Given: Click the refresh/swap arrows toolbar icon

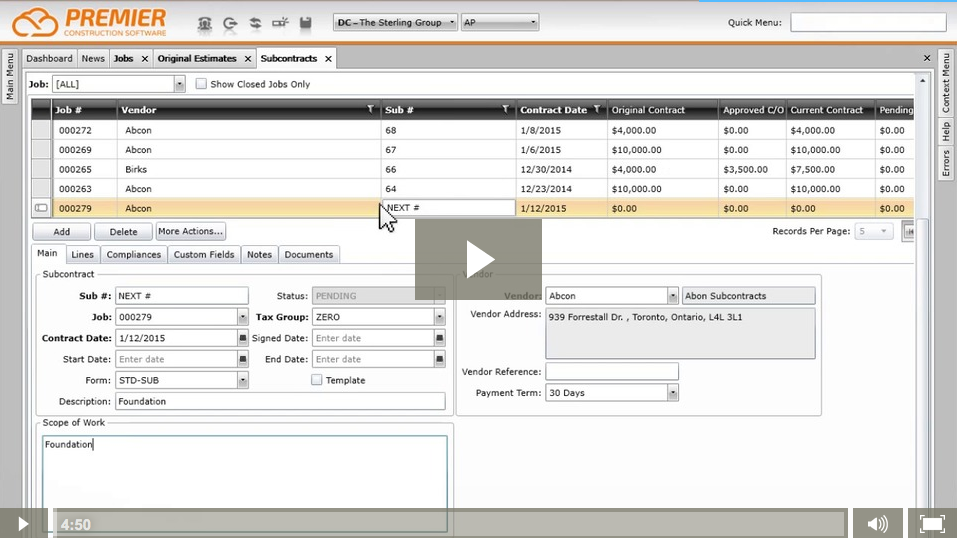Looking at the screenshot, I should [255, 23].
